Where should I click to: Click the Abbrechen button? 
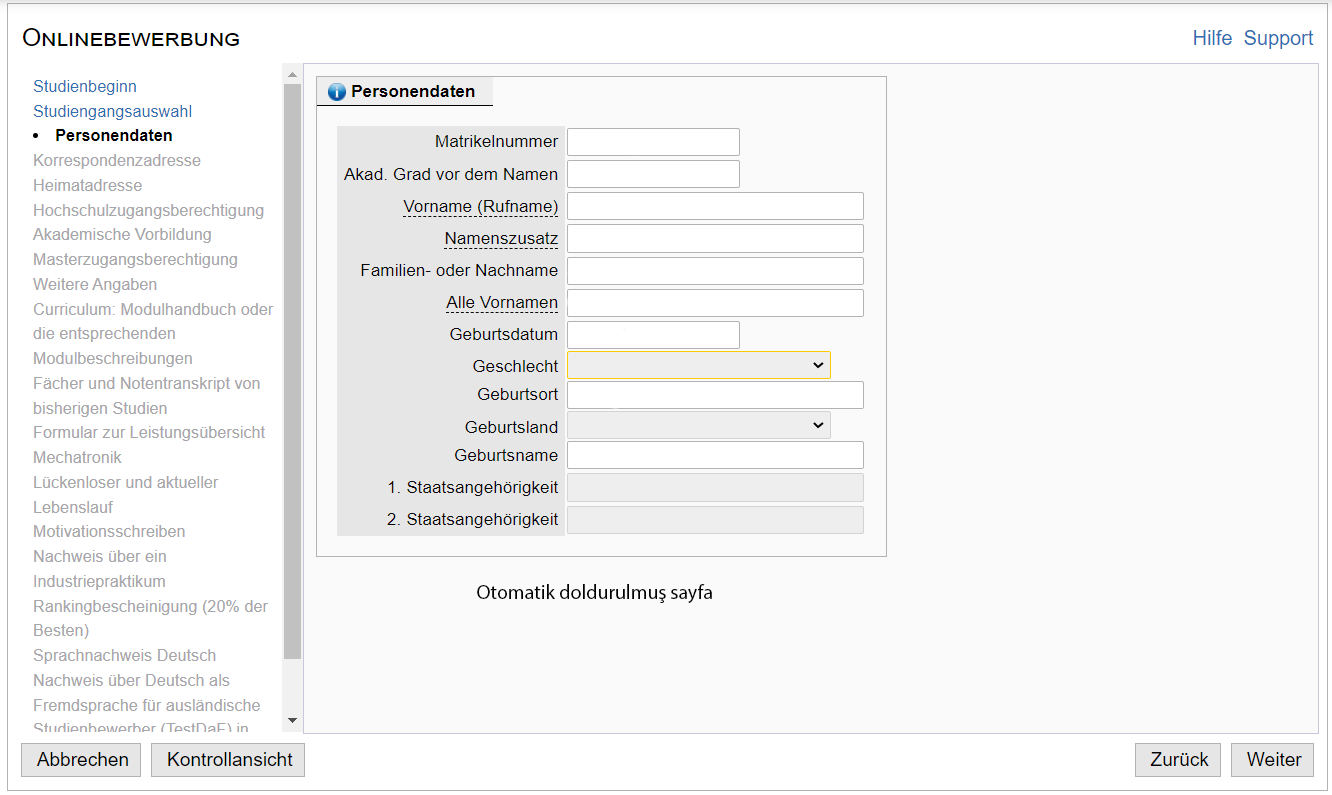[x=81, y=760]
